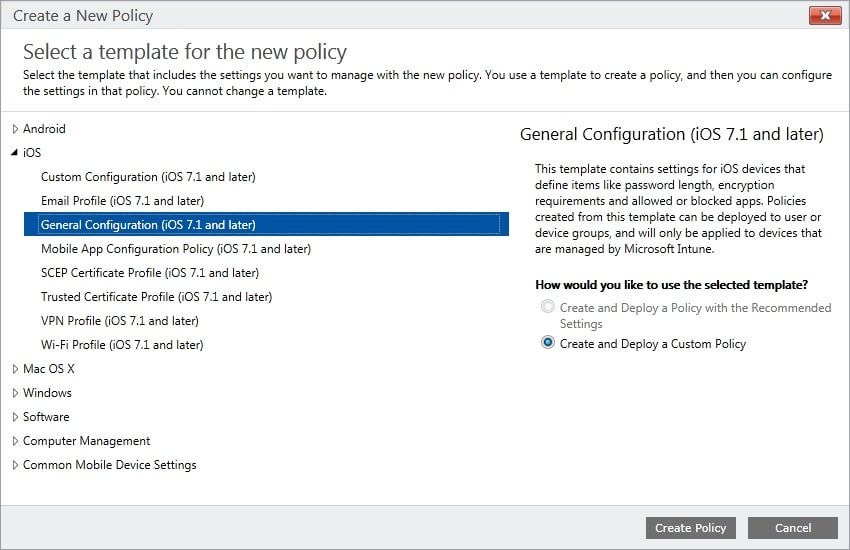Image resolution: width=850 pixels, height=550 pixels.
Task: Select Recommended Settings policy radio option
Action: [x=547, y=308]
